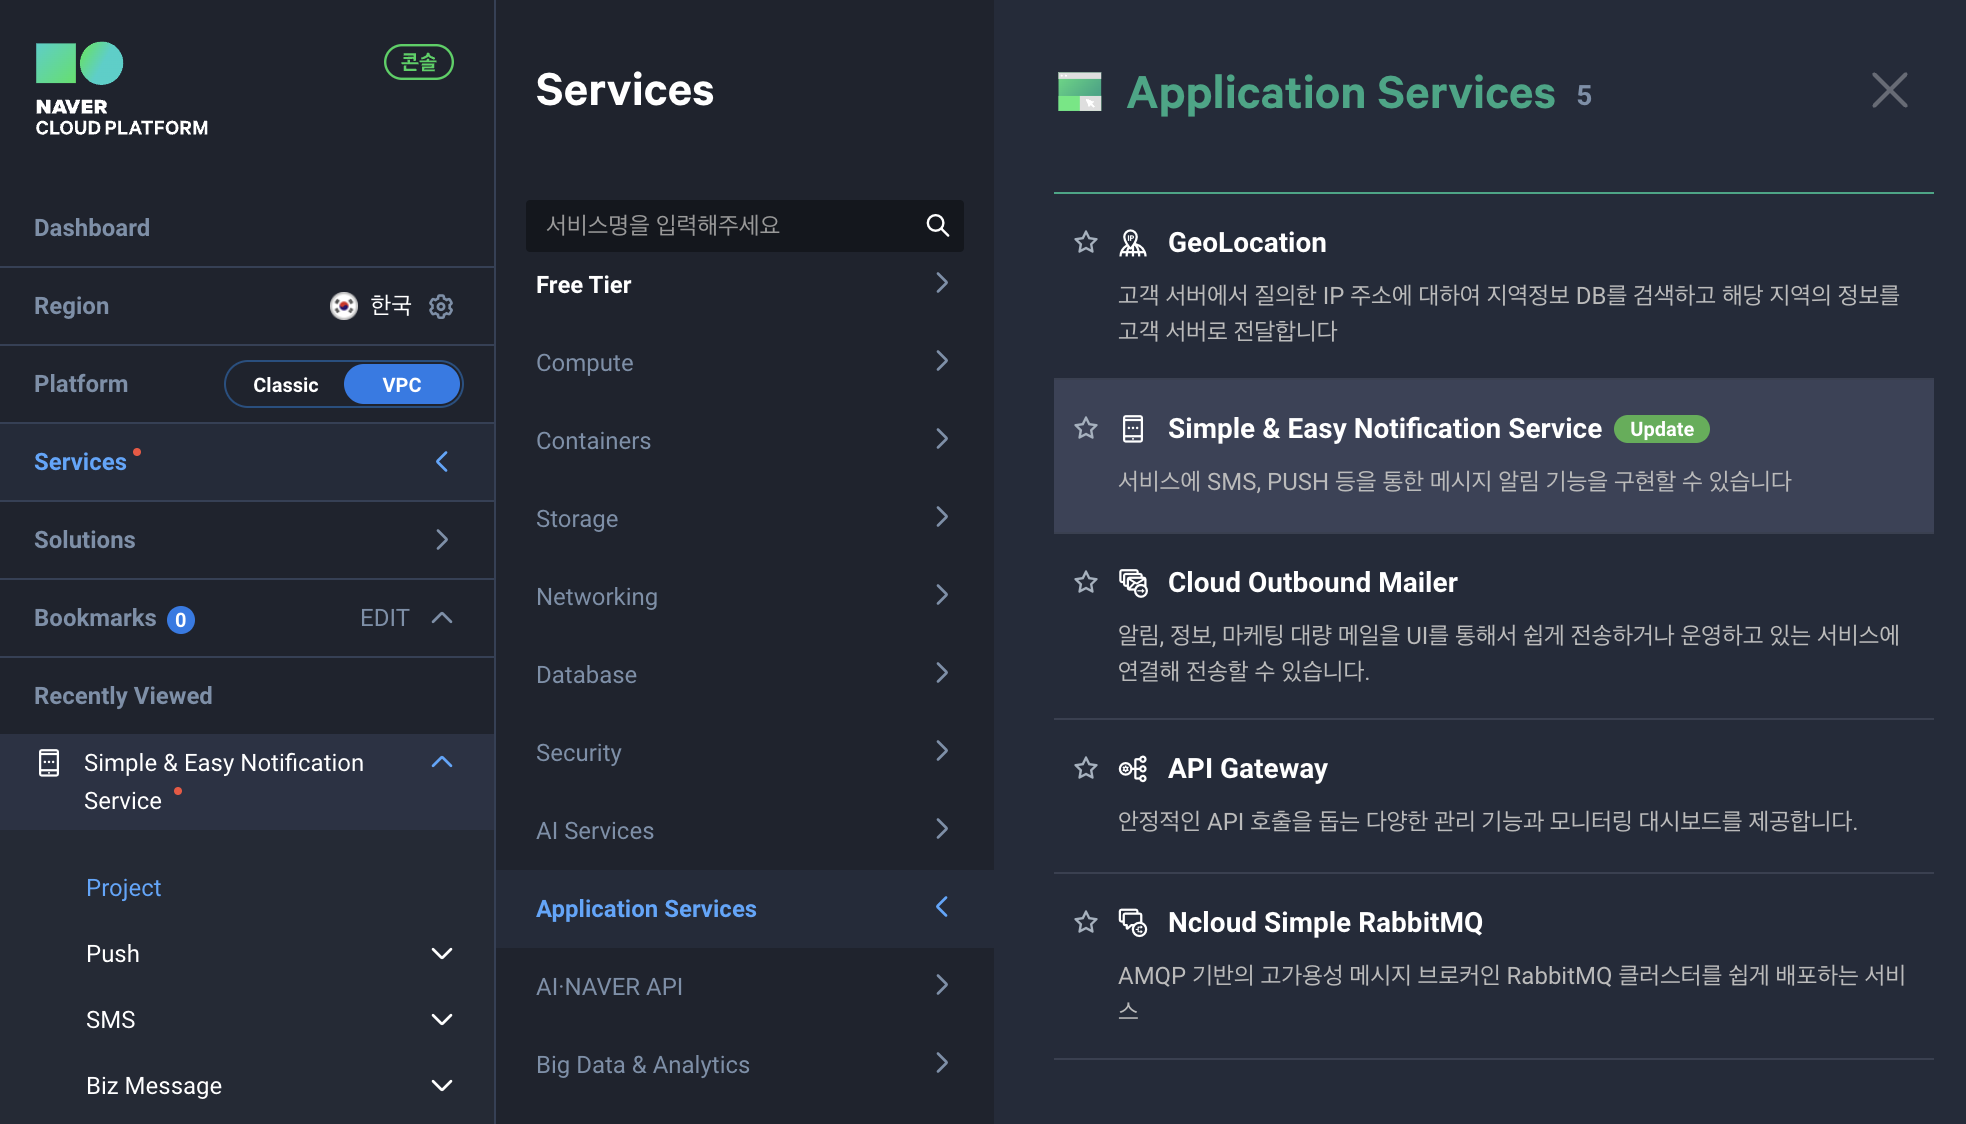Open the Project link
The width and height of the screenshot is (1966, 1124).
[x=124, y=888]
